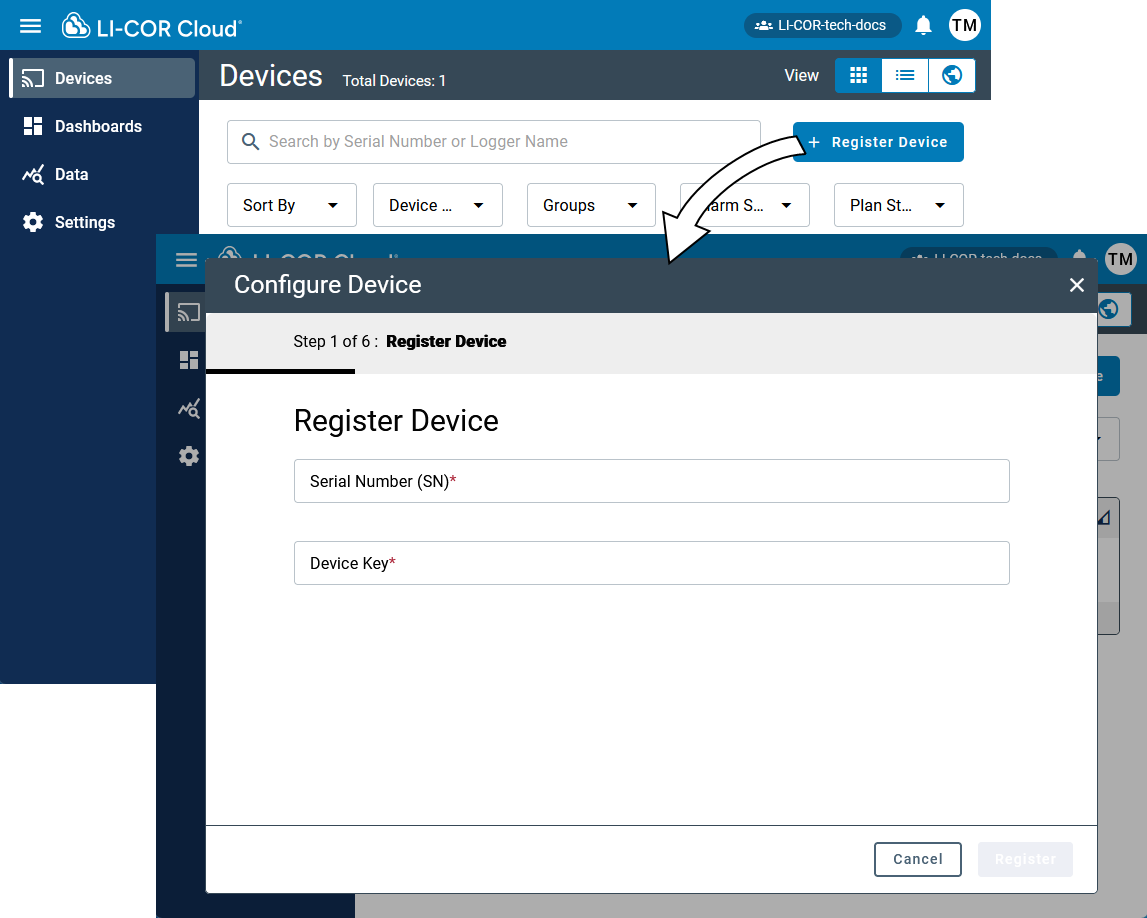Open the hamburger menu in top window
The height and width of the screenshot is (918, 1147).
(30, 26)
